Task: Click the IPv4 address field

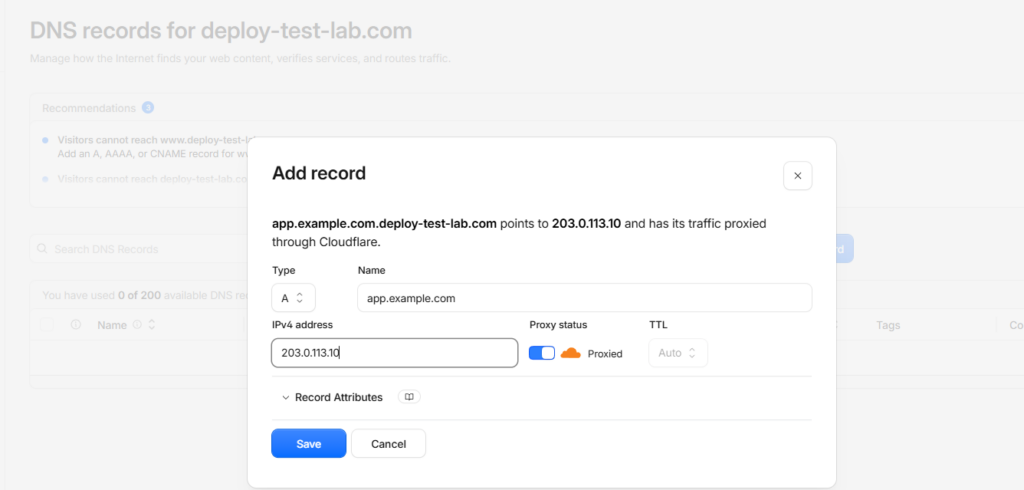Action: click(x=394, y=353)
